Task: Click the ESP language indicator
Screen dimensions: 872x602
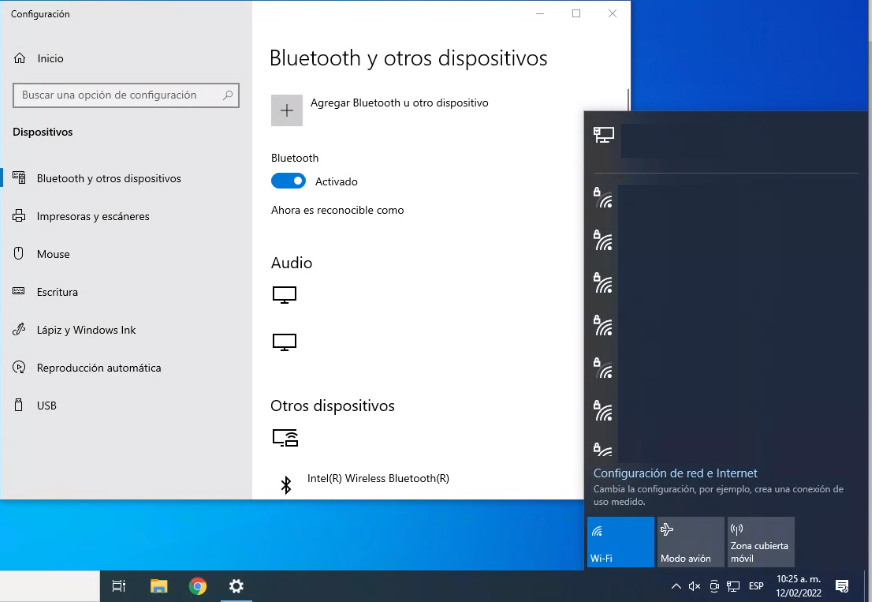Action: 756,586
